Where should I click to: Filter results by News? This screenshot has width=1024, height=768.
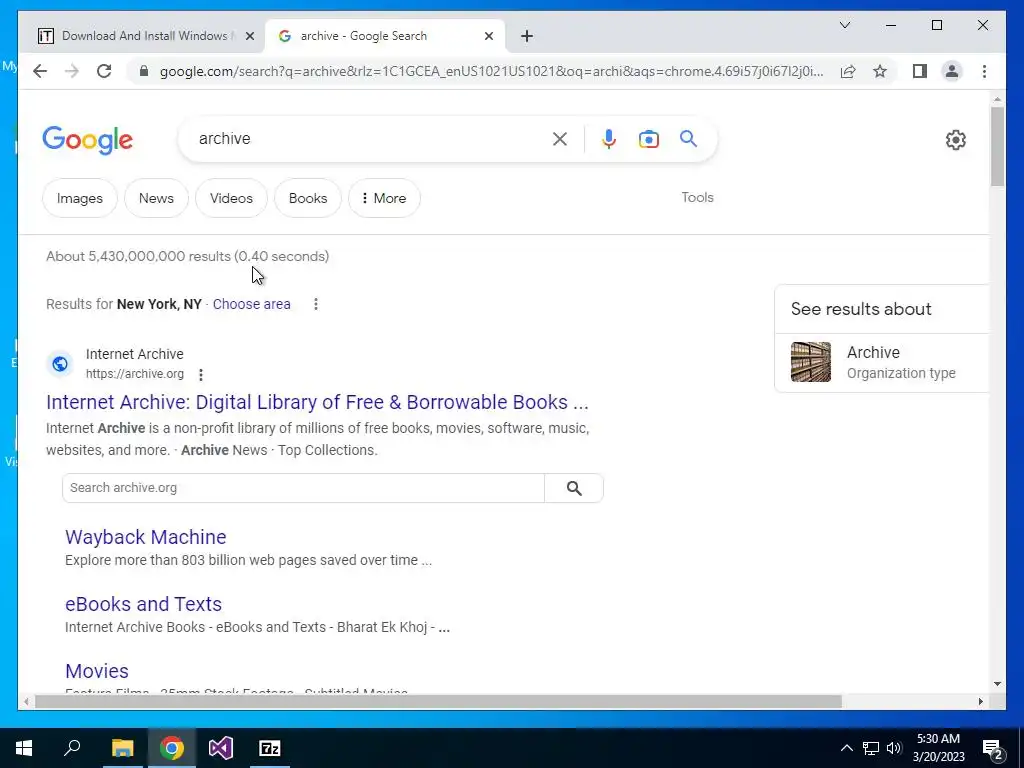(x=156, y=198)
